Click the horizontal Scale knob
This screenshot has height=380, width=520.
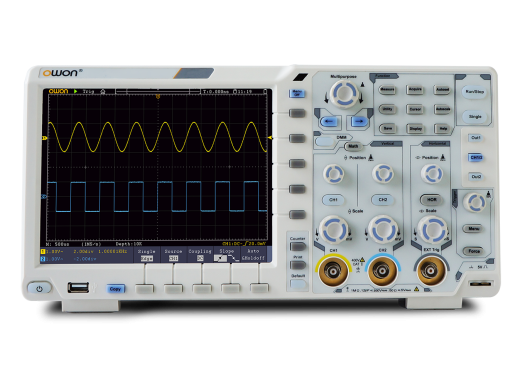pos(432,229)
